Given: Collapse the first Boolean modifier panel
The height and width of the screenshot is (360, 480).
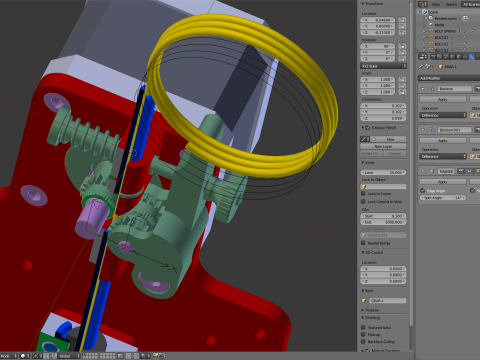Looking at the screenshot, I should [x=423, y=89].
